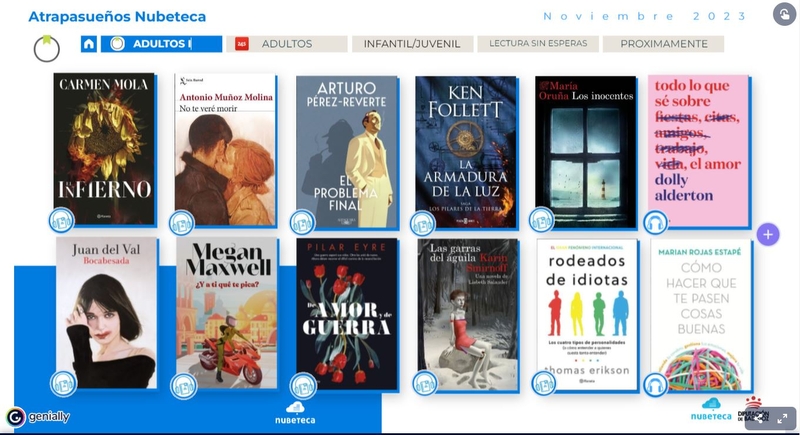Image resolution: width=800 pixels, height=435 pixels.
Task: Select the LECTURA SIN ESPERAS tab
Action: pos(538,44)
